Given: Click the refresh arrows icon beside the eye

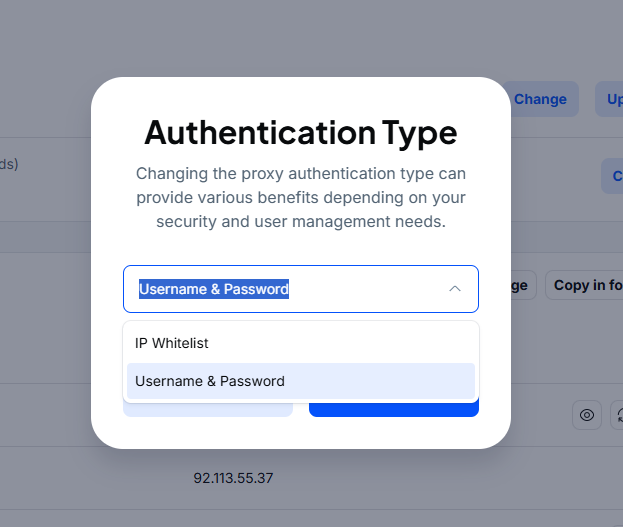Looking at the screenshot, I should pos(618,415).
